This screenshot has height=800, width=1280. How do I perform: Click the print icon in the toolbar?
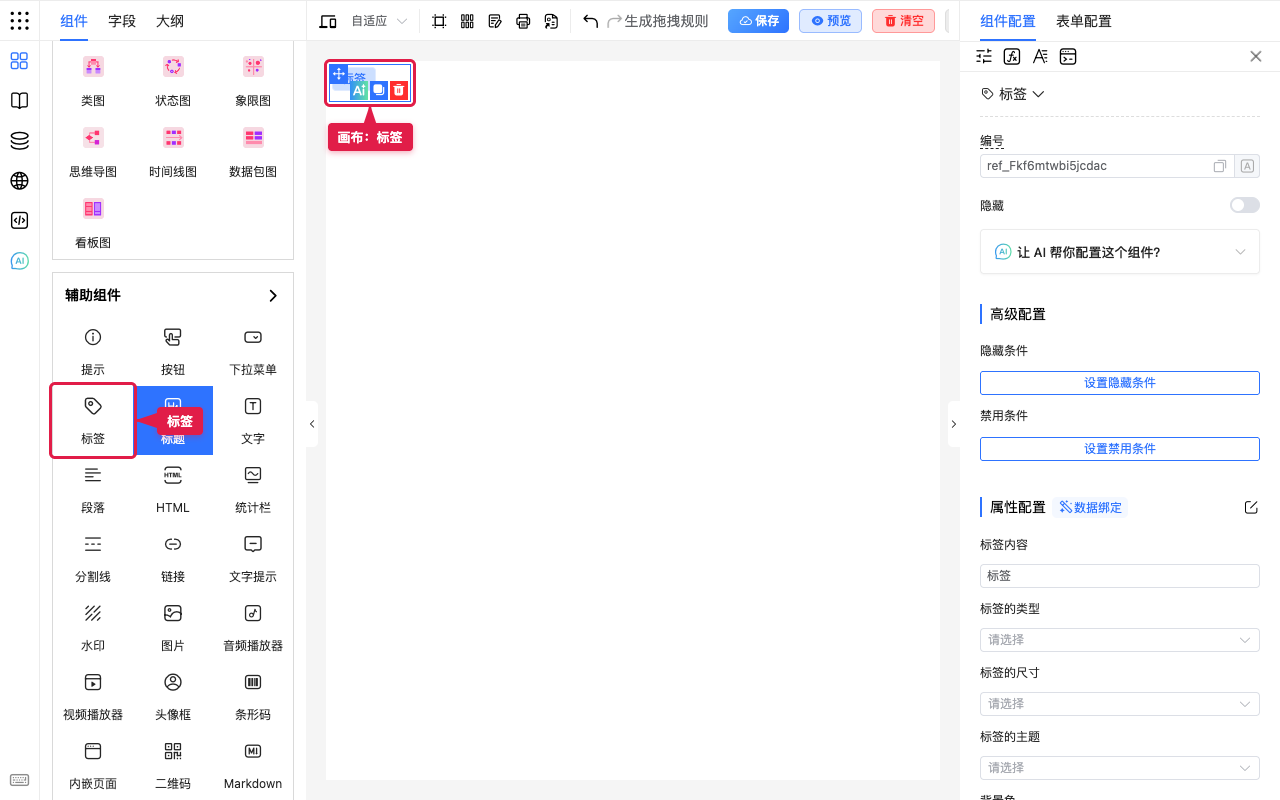pos(523,21)
